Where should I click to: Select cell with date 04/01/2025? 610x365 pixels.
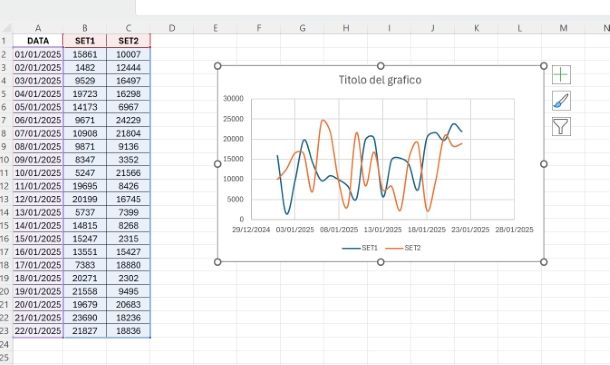(x=38, y=94)
